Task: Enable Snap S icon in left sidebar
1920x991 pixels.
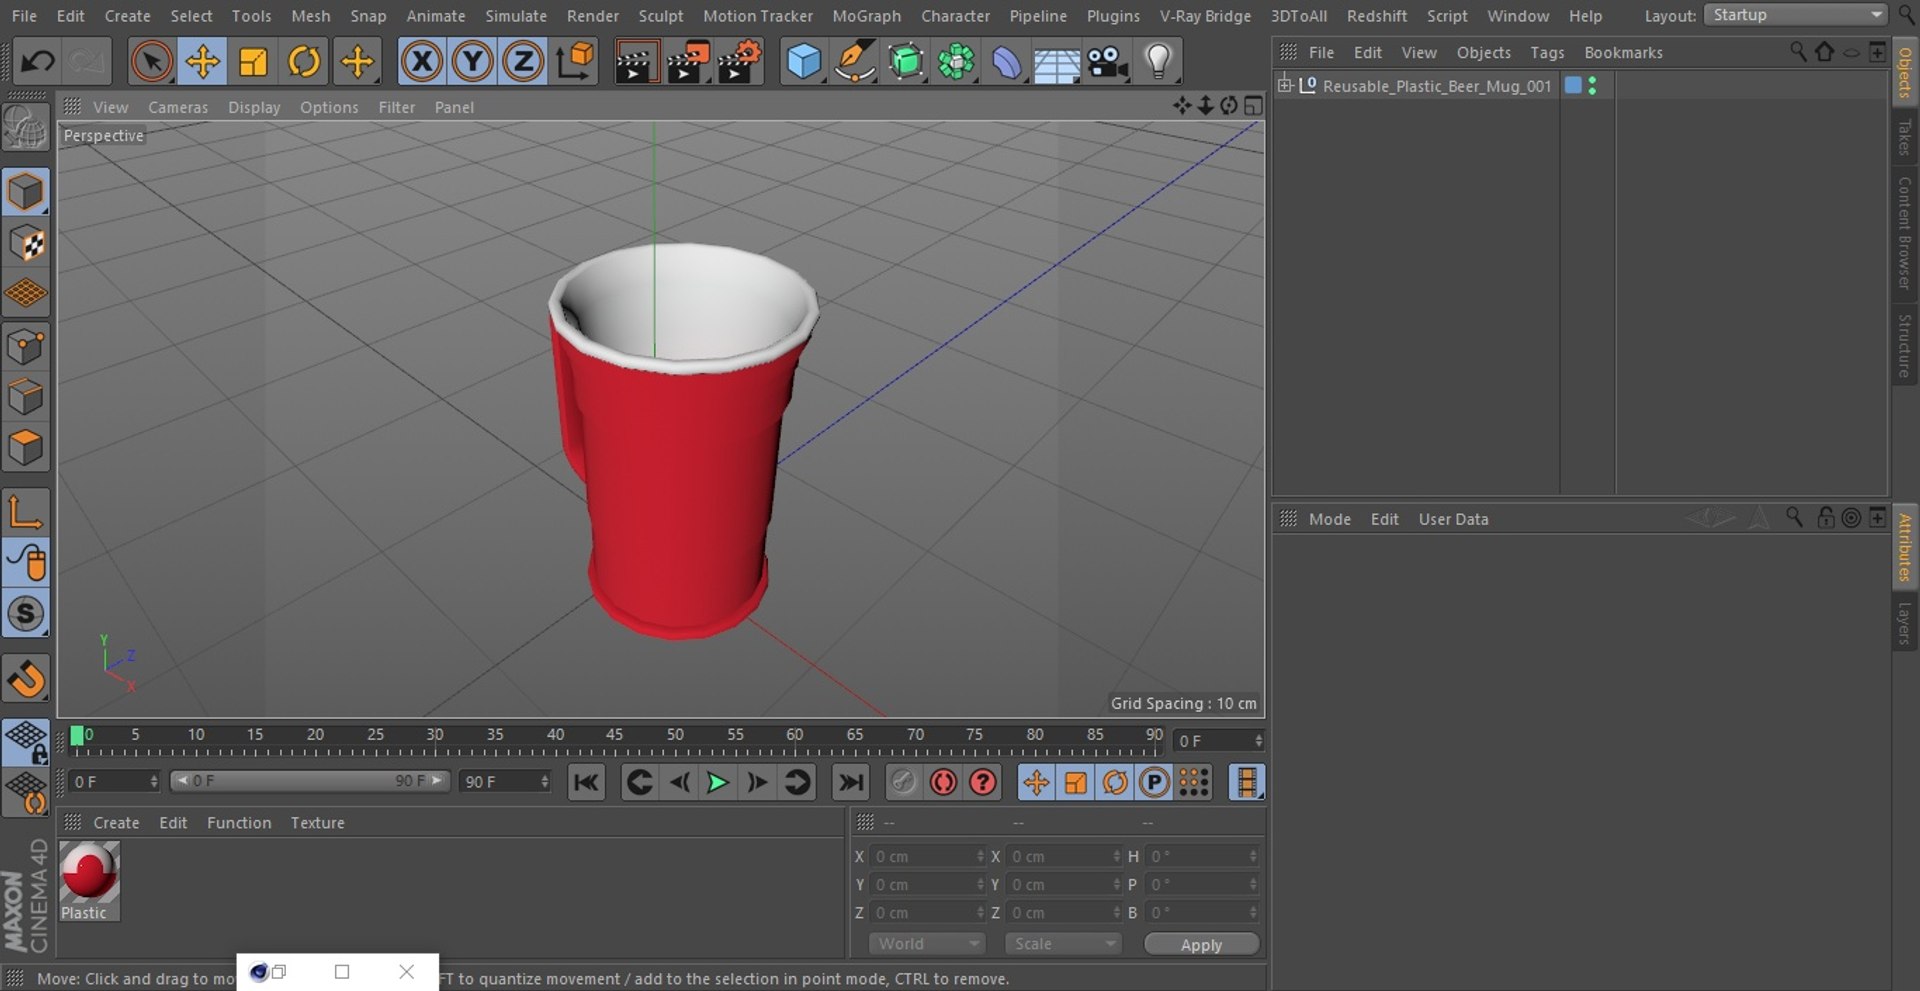Action: tap(26, 613)
